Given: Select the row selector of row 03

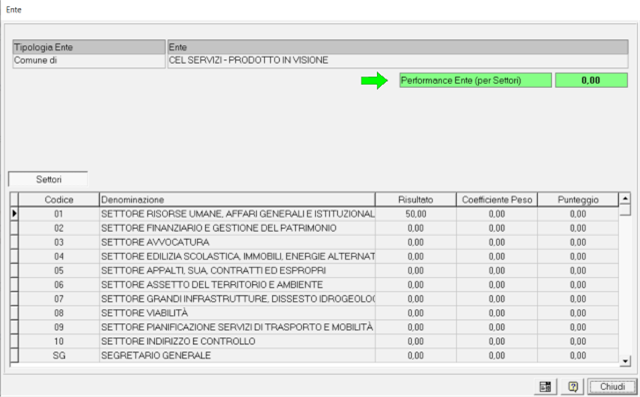Looking at the screenshot, I should 14,242.
